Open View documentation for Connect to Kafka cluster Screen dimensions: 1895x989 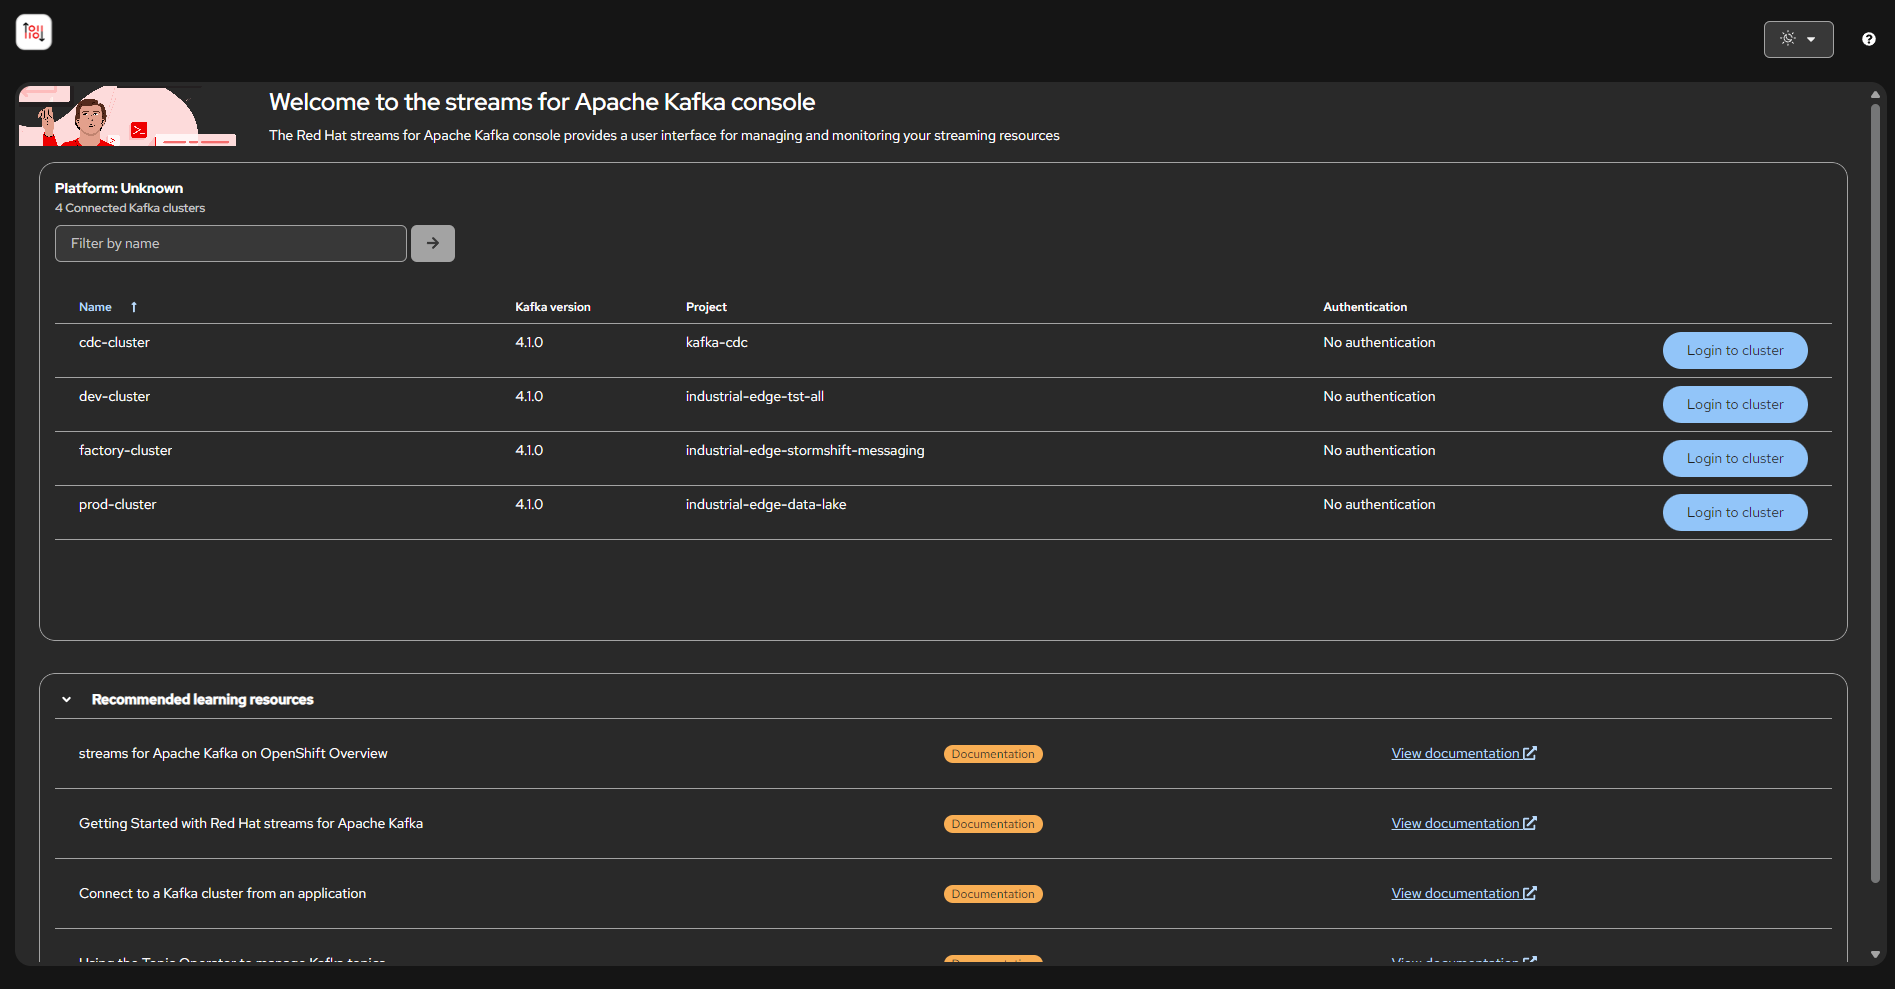pos(1464,893)
